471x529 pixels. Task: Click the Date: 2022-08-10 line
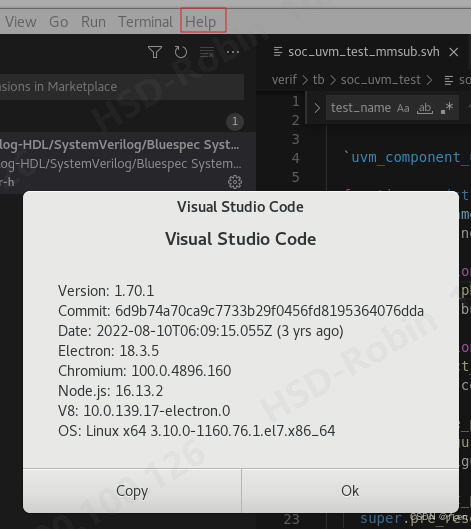coord(201,331)
